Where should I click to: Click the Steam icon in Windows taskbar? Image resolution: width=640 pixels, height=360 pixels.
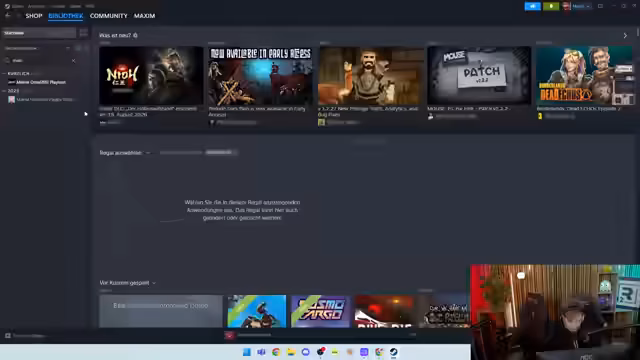coord(393,352)
